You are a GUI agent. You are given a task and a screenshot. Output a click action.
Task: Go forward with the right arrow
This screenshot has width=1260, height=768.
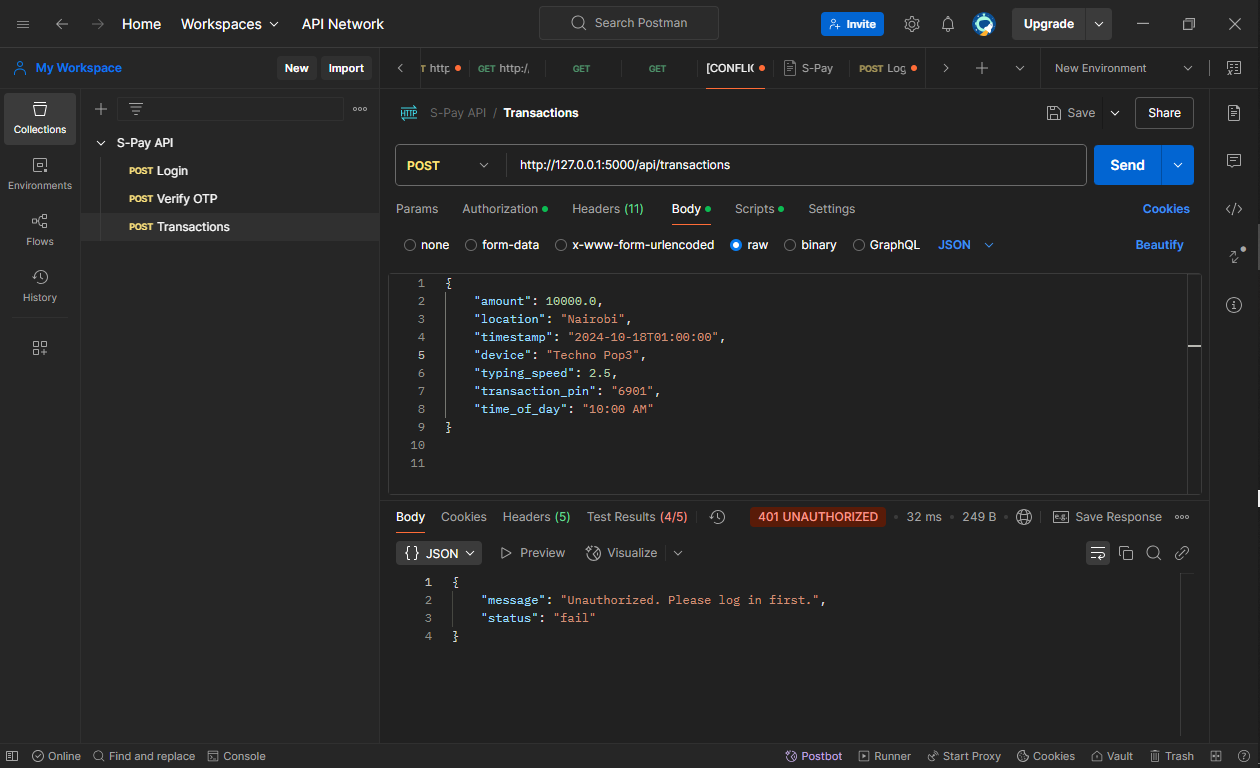pyautogui.click(x=97, y=24)
